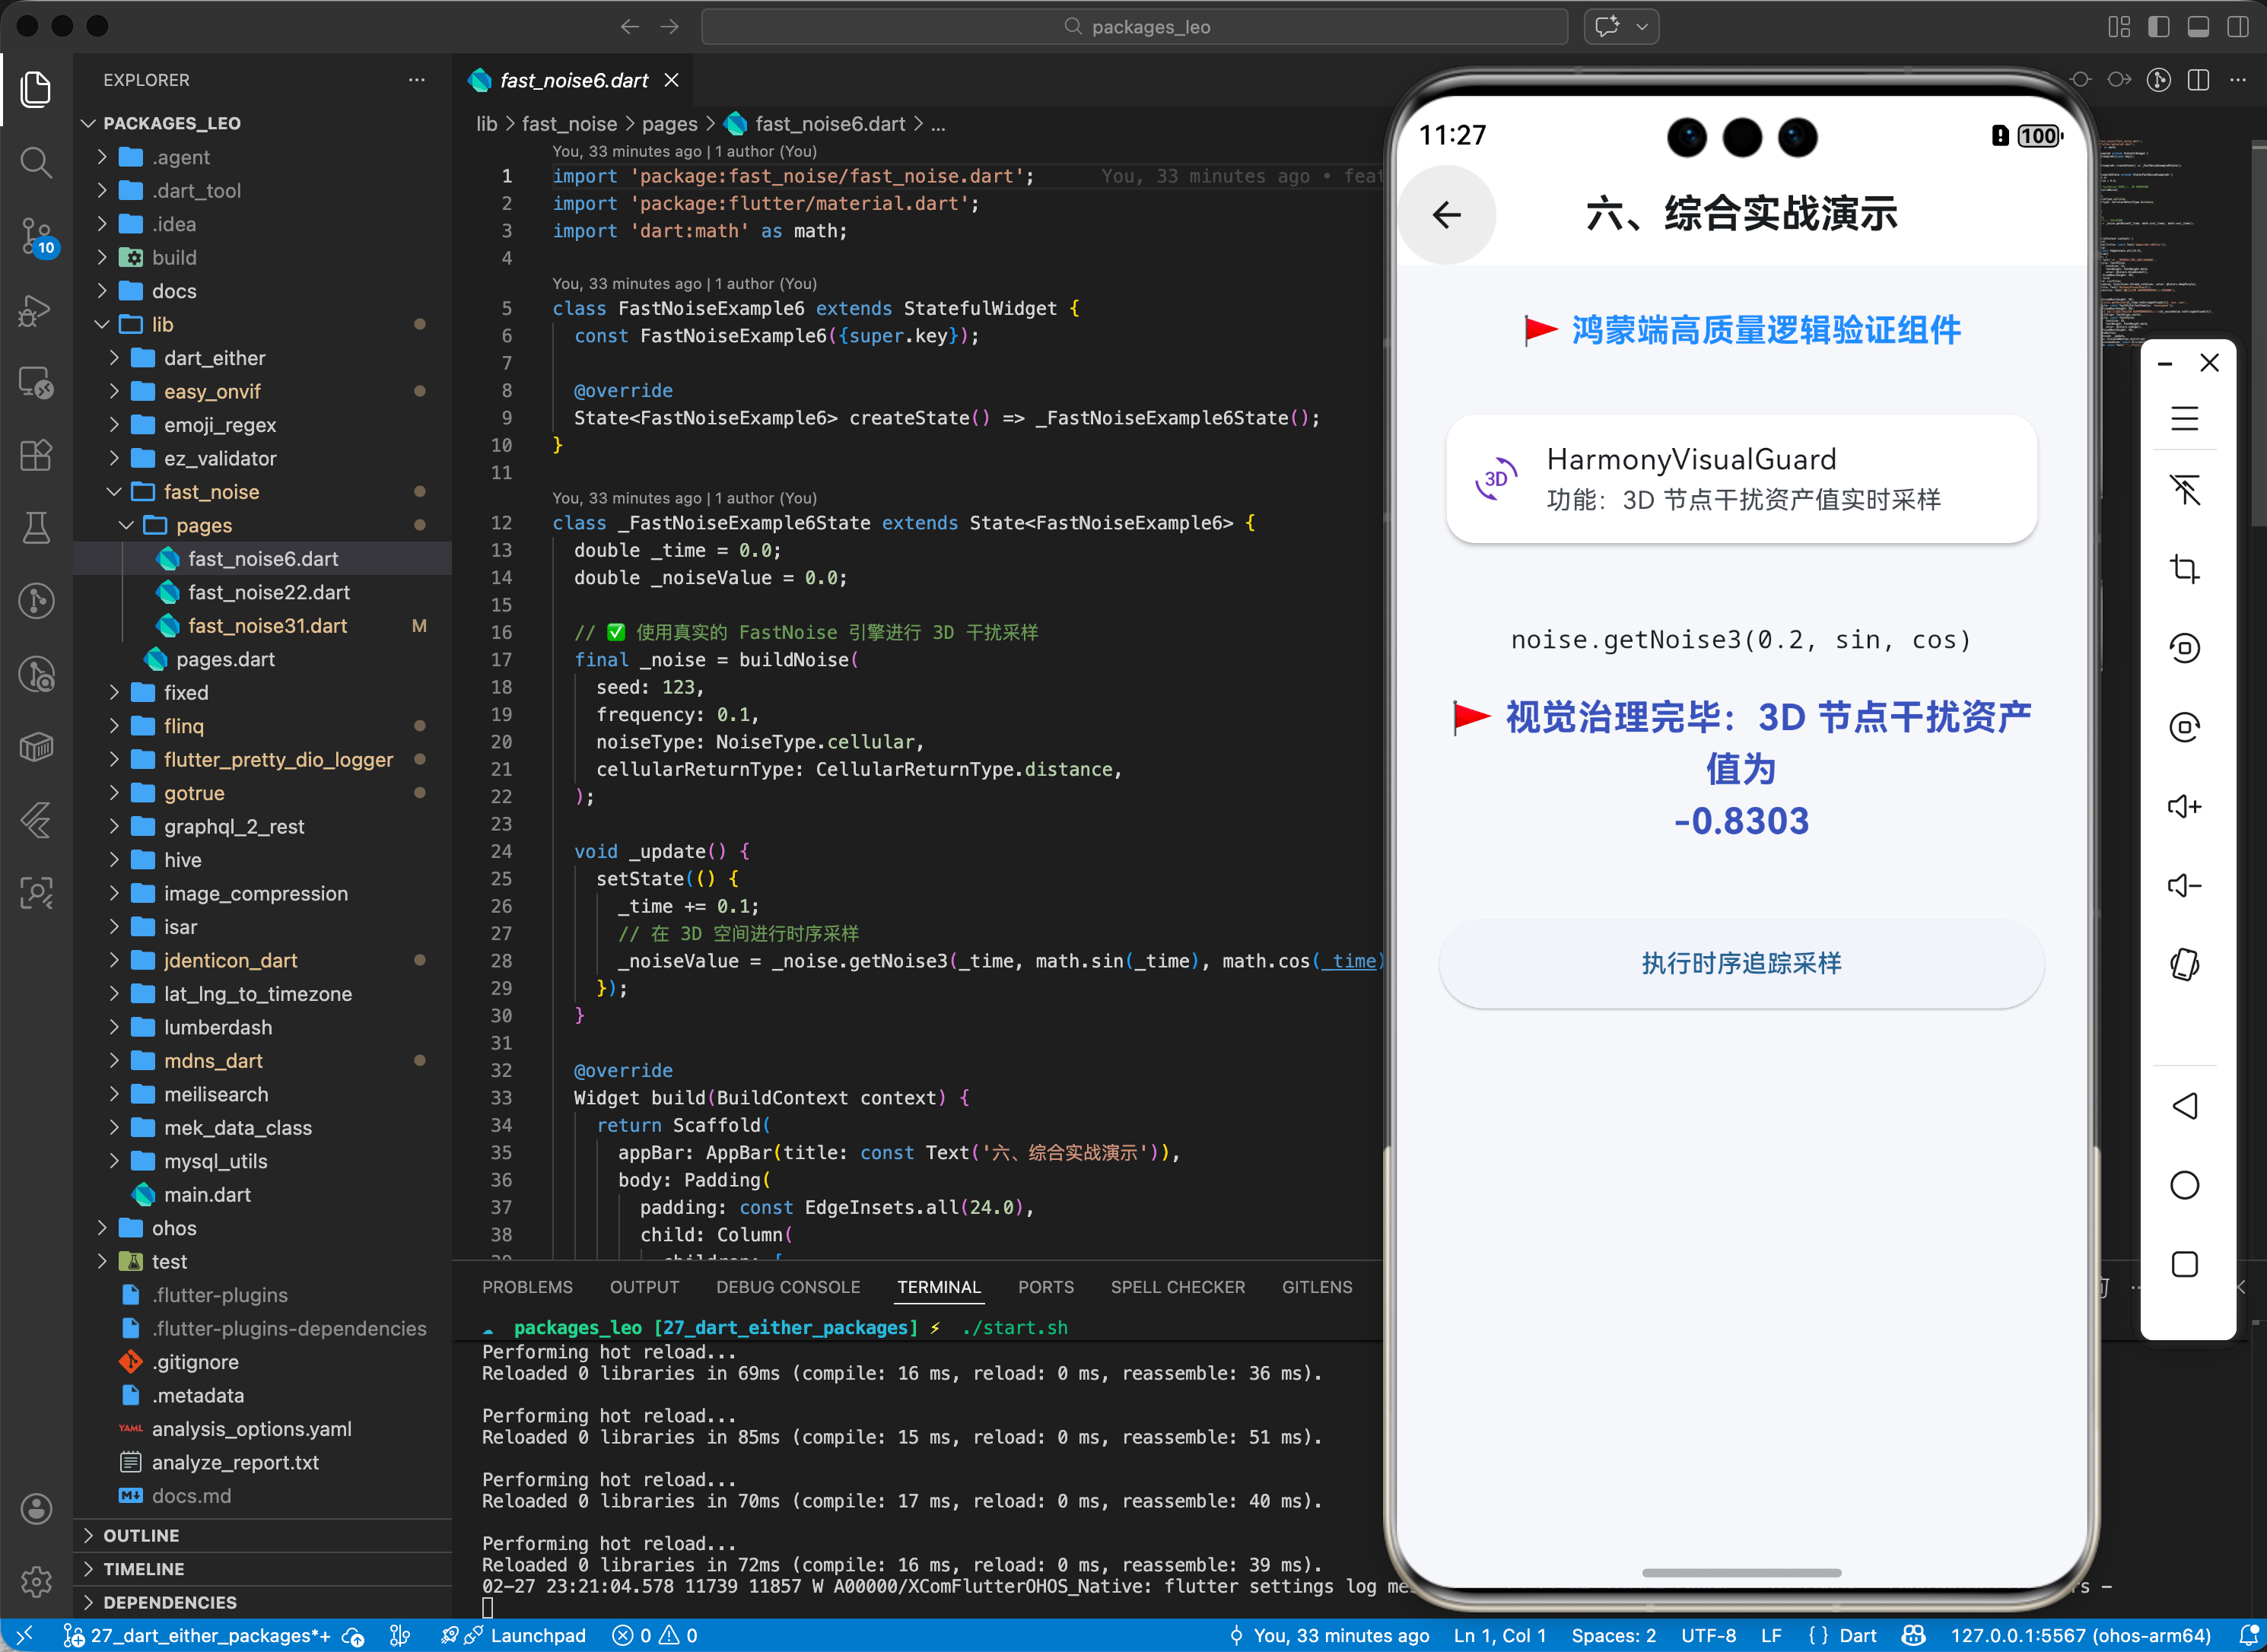Image resolution: width=2267 pixels, height=1652 pixels.
Task: Click the emulator volume up icon
Action: pyautogui.click(x=2184, y=806)
